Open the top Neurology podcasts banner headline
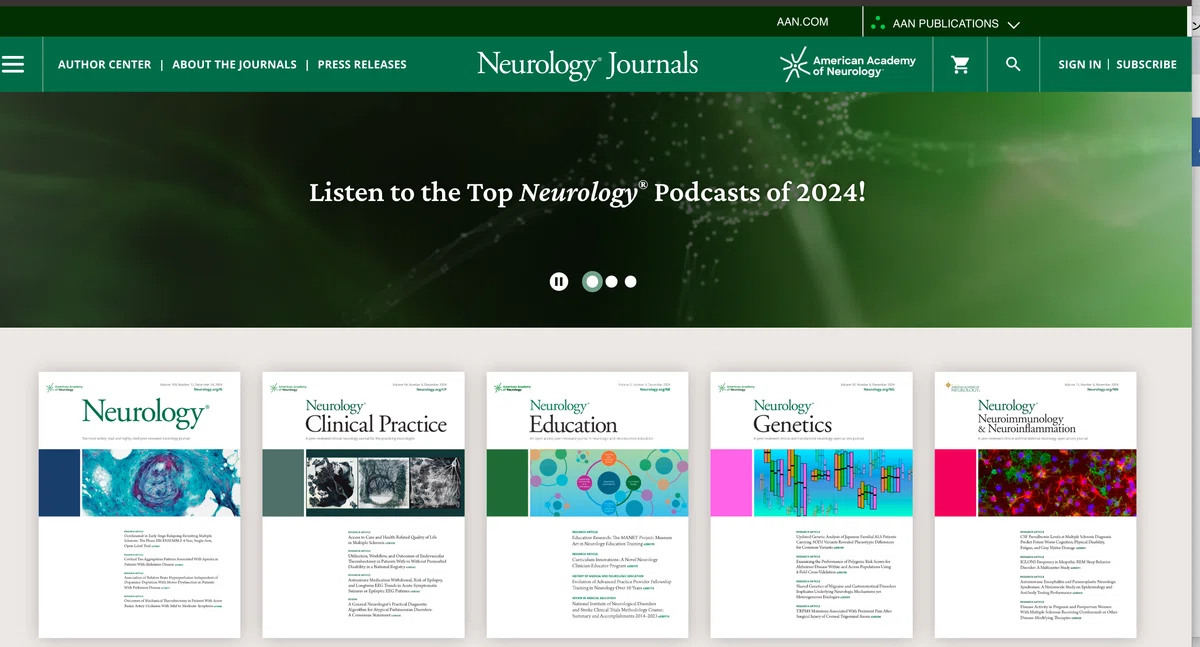 coord(588,191)
